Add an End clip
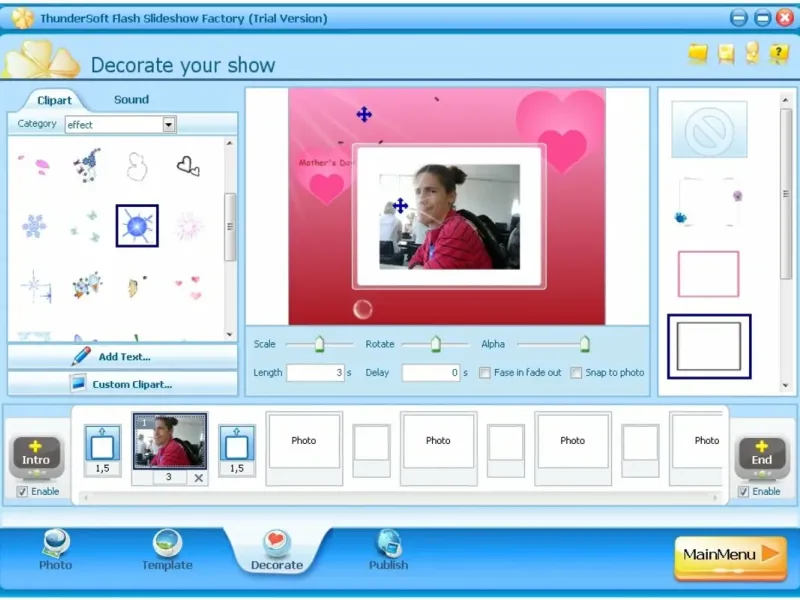The image size is (800, 600). tap(762, 456)
